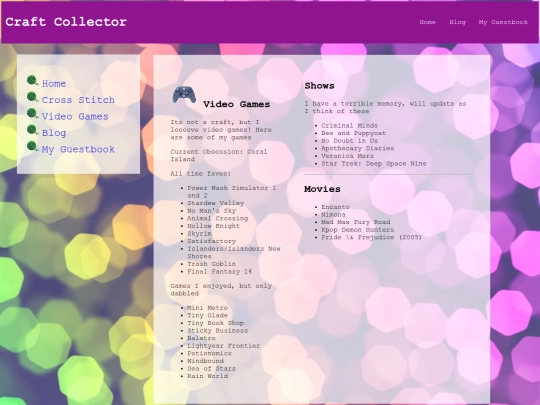Click the yarn ball icon beside Blog
The width and height of the screenshot is (540, 405).
(x=33, y=130)
